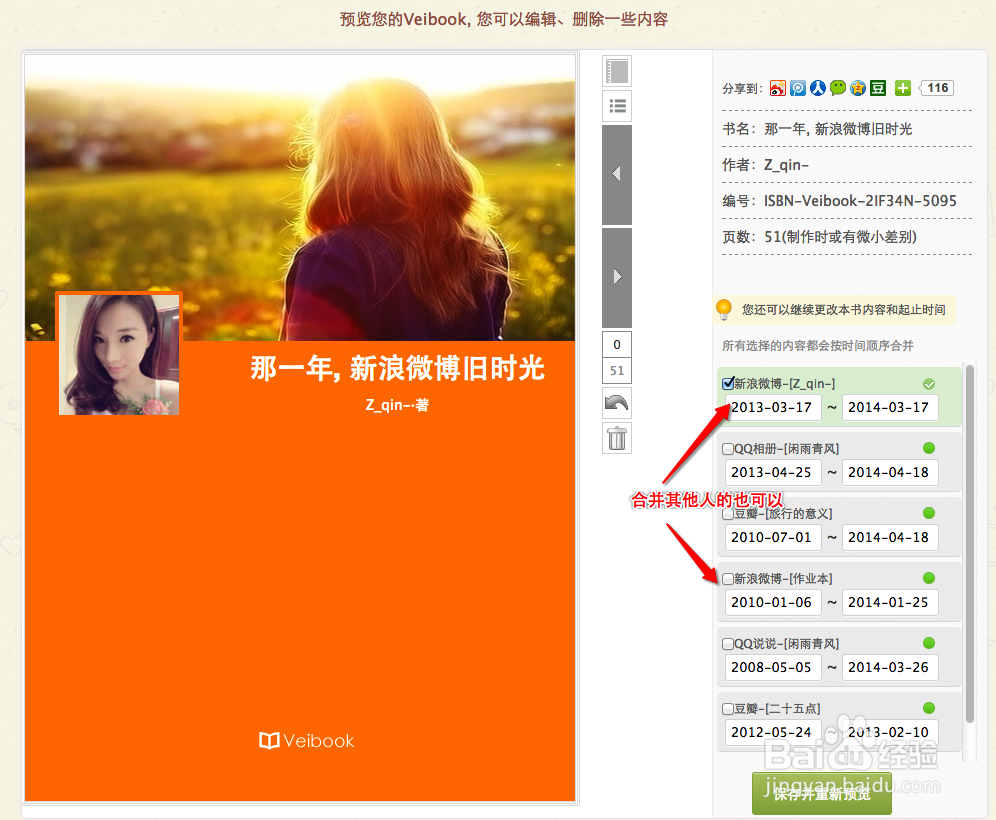Edit end date 2014-01-25 field
996x820 pixels.
pos(890,602)
